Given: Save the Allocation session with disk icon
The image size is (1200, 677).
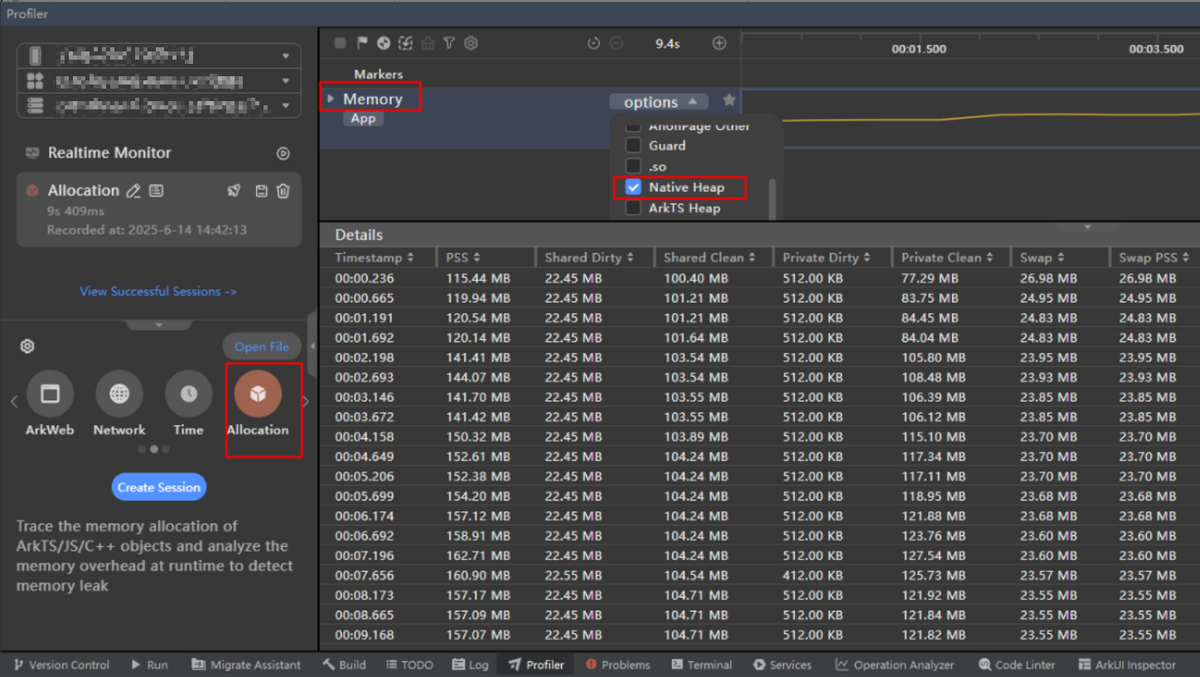Looking at the screenshot, I should pos(261,191).
